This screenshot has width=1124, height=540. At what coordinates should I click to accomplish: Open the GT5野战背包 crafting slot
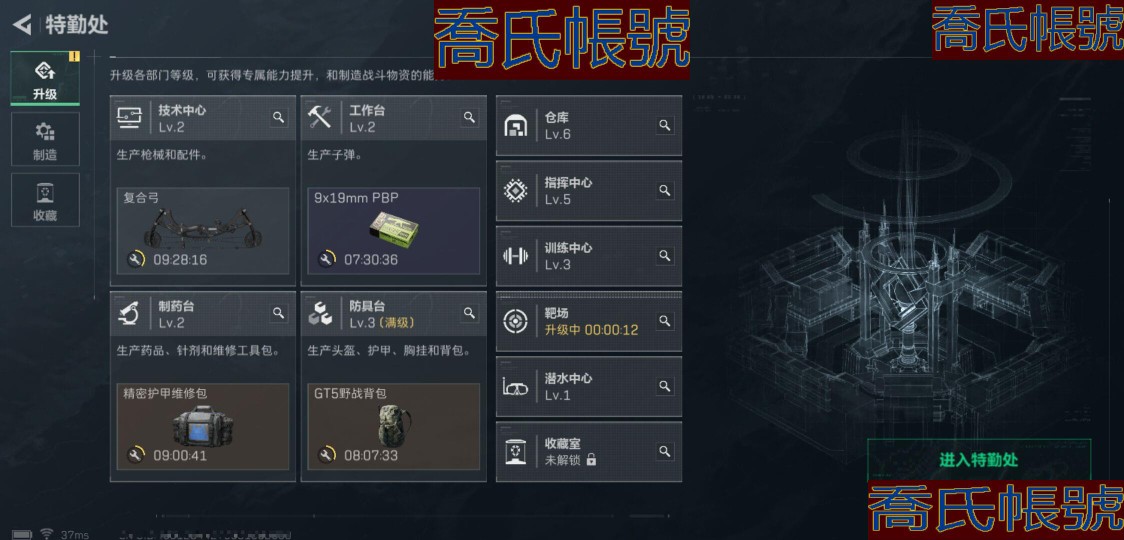[x=394, y=427]
